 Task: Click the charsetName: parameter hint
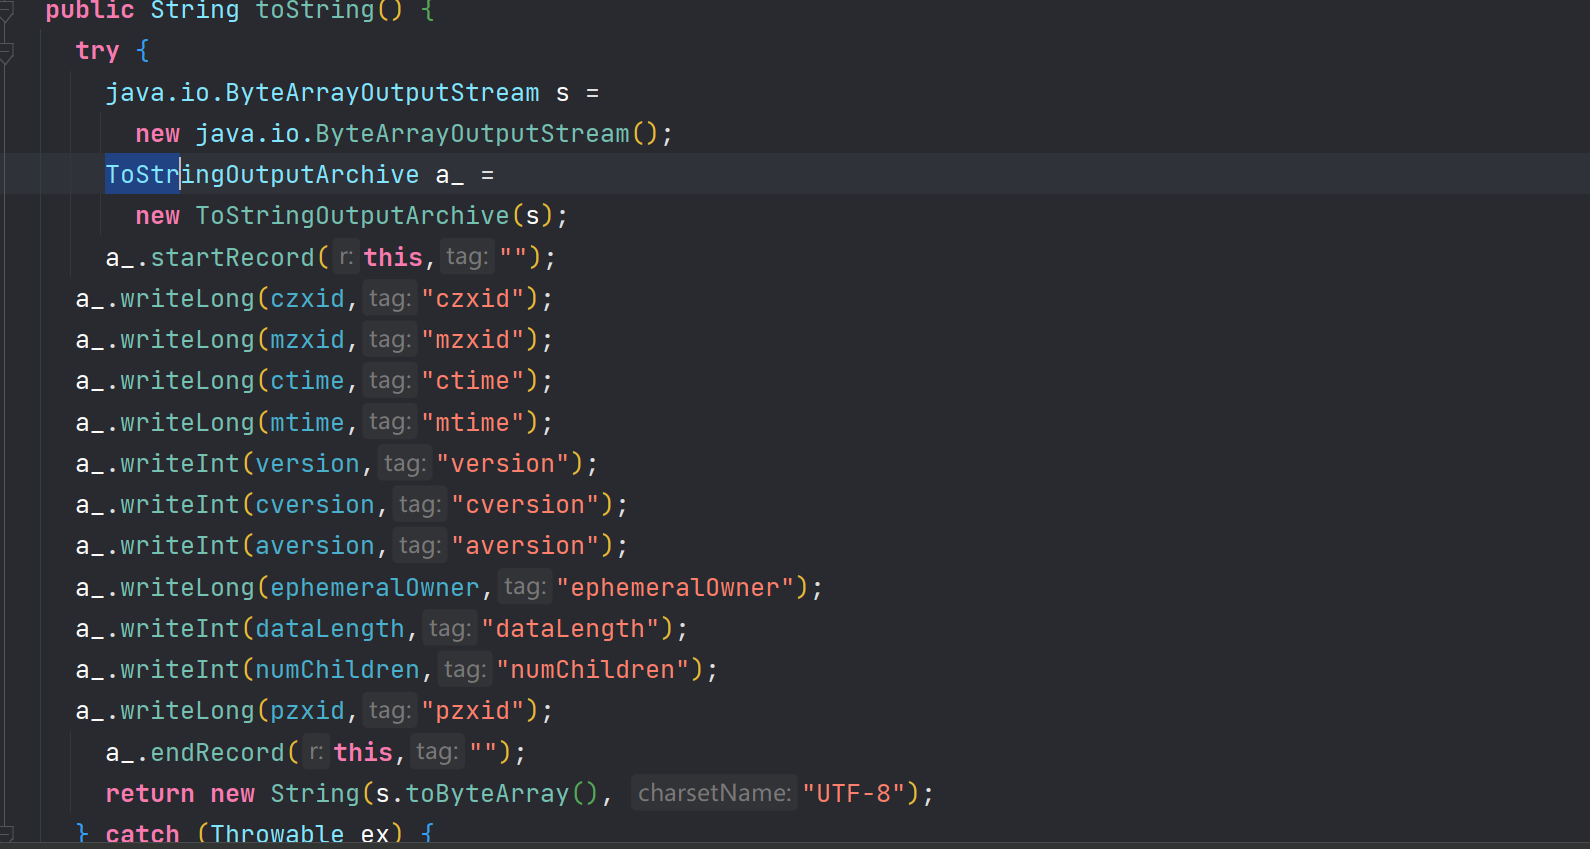coord(714,793)
